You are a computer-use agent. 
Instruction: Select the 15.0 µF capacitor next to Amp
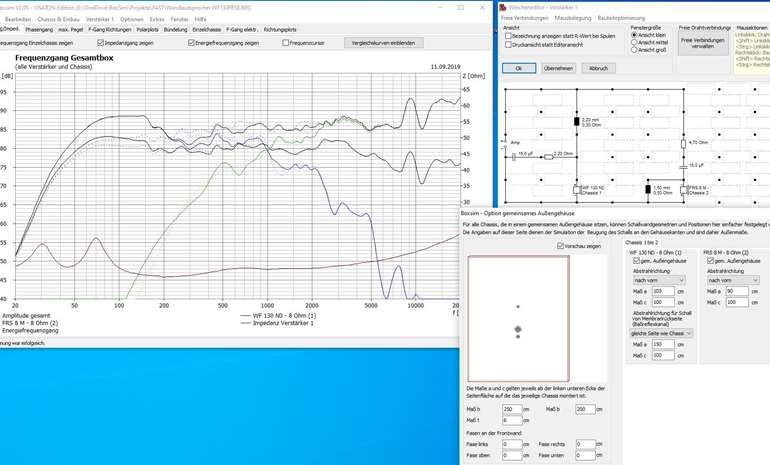pos(514,154)
